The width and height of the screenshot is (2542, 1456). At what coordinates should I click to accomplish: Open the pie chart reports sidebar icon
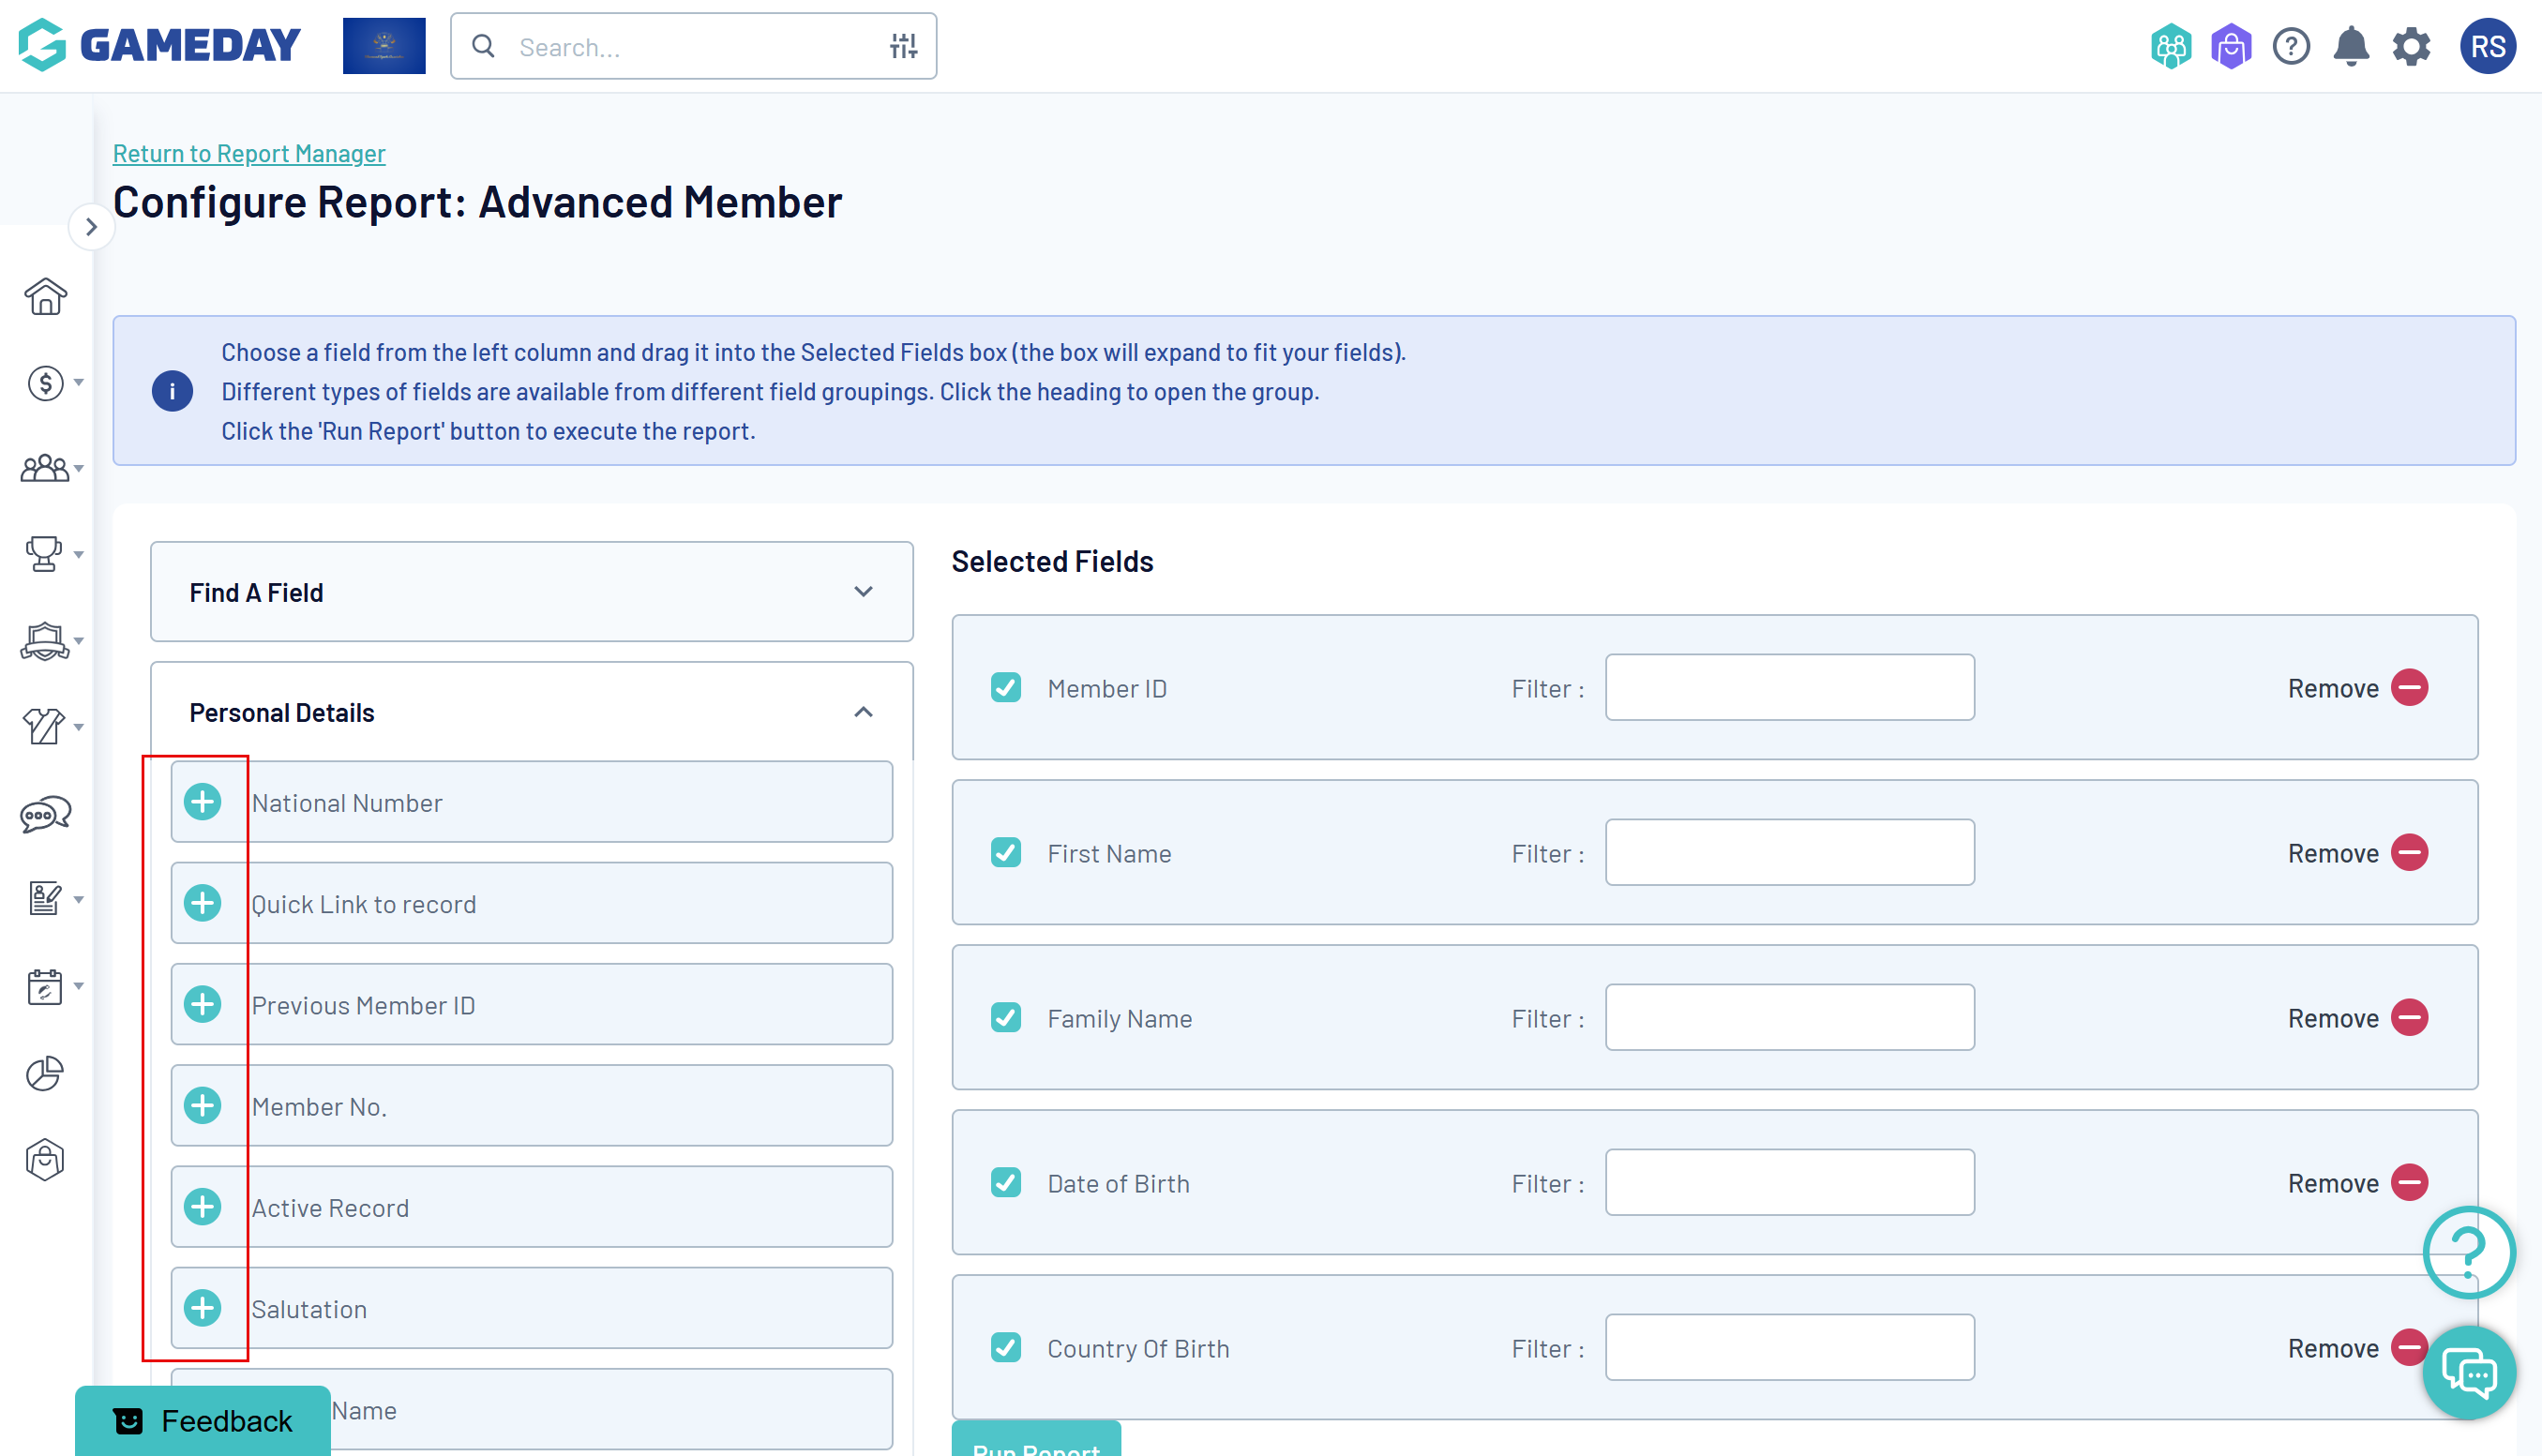45,1073
